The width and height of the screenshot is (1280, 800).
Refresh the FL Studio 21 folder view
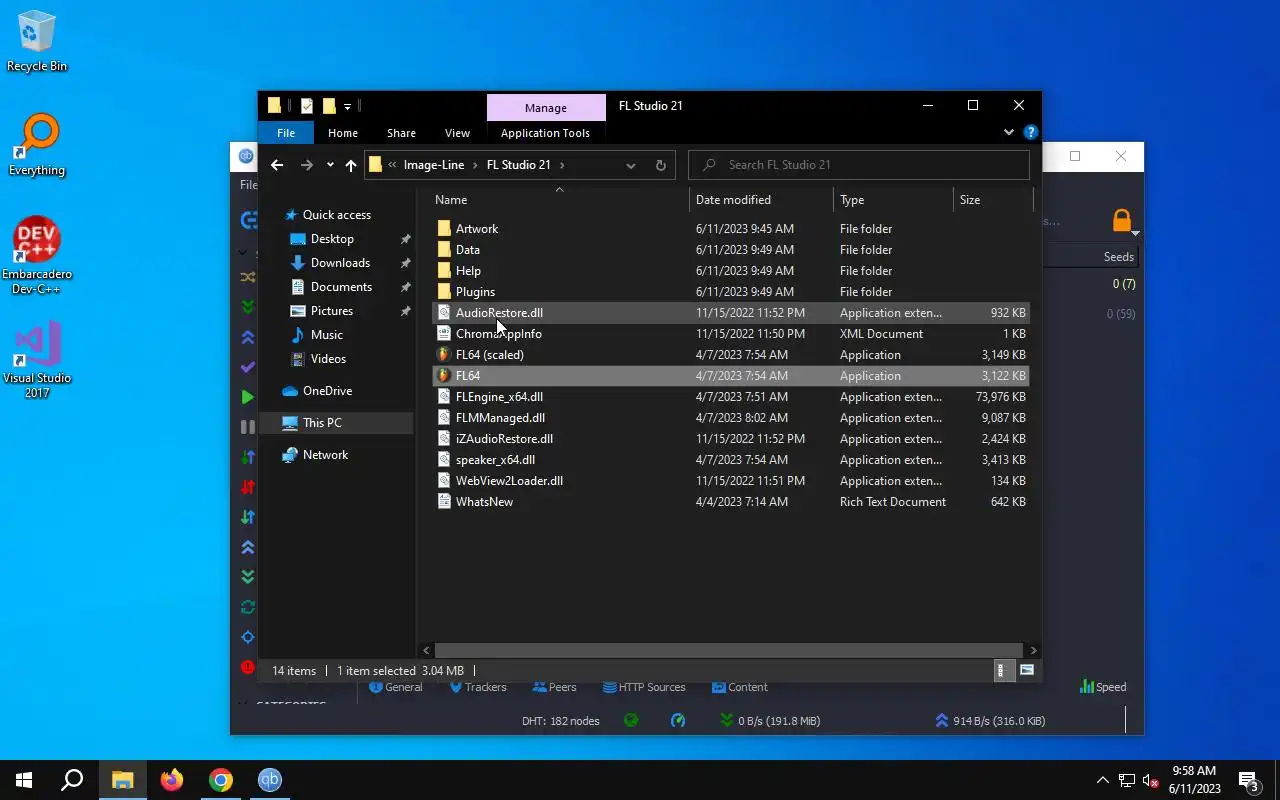660,165
